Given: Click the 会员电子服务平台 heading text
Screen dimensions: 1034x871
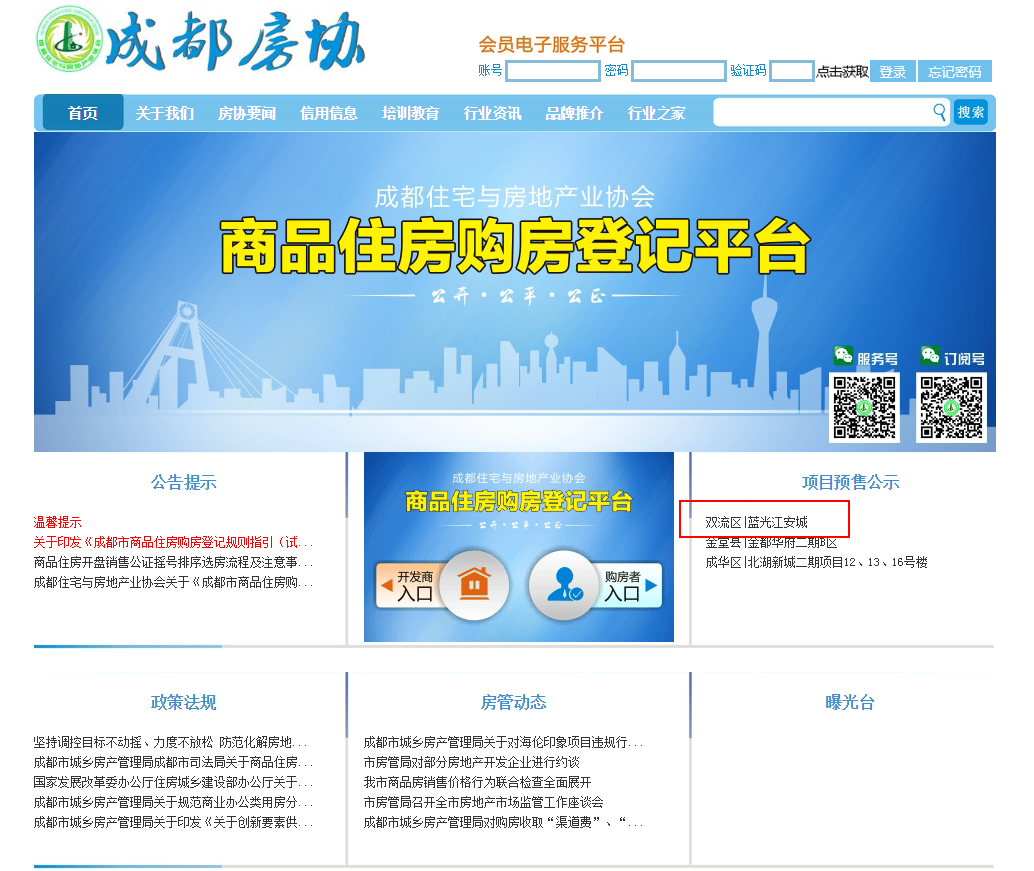Looking at the screenshot, I should (551, 44).
